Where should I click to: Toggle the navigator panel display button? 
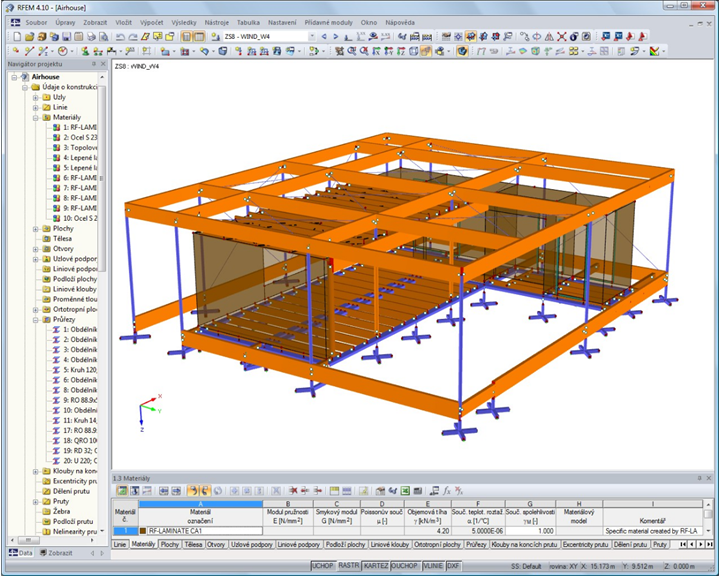pos(186,36)
